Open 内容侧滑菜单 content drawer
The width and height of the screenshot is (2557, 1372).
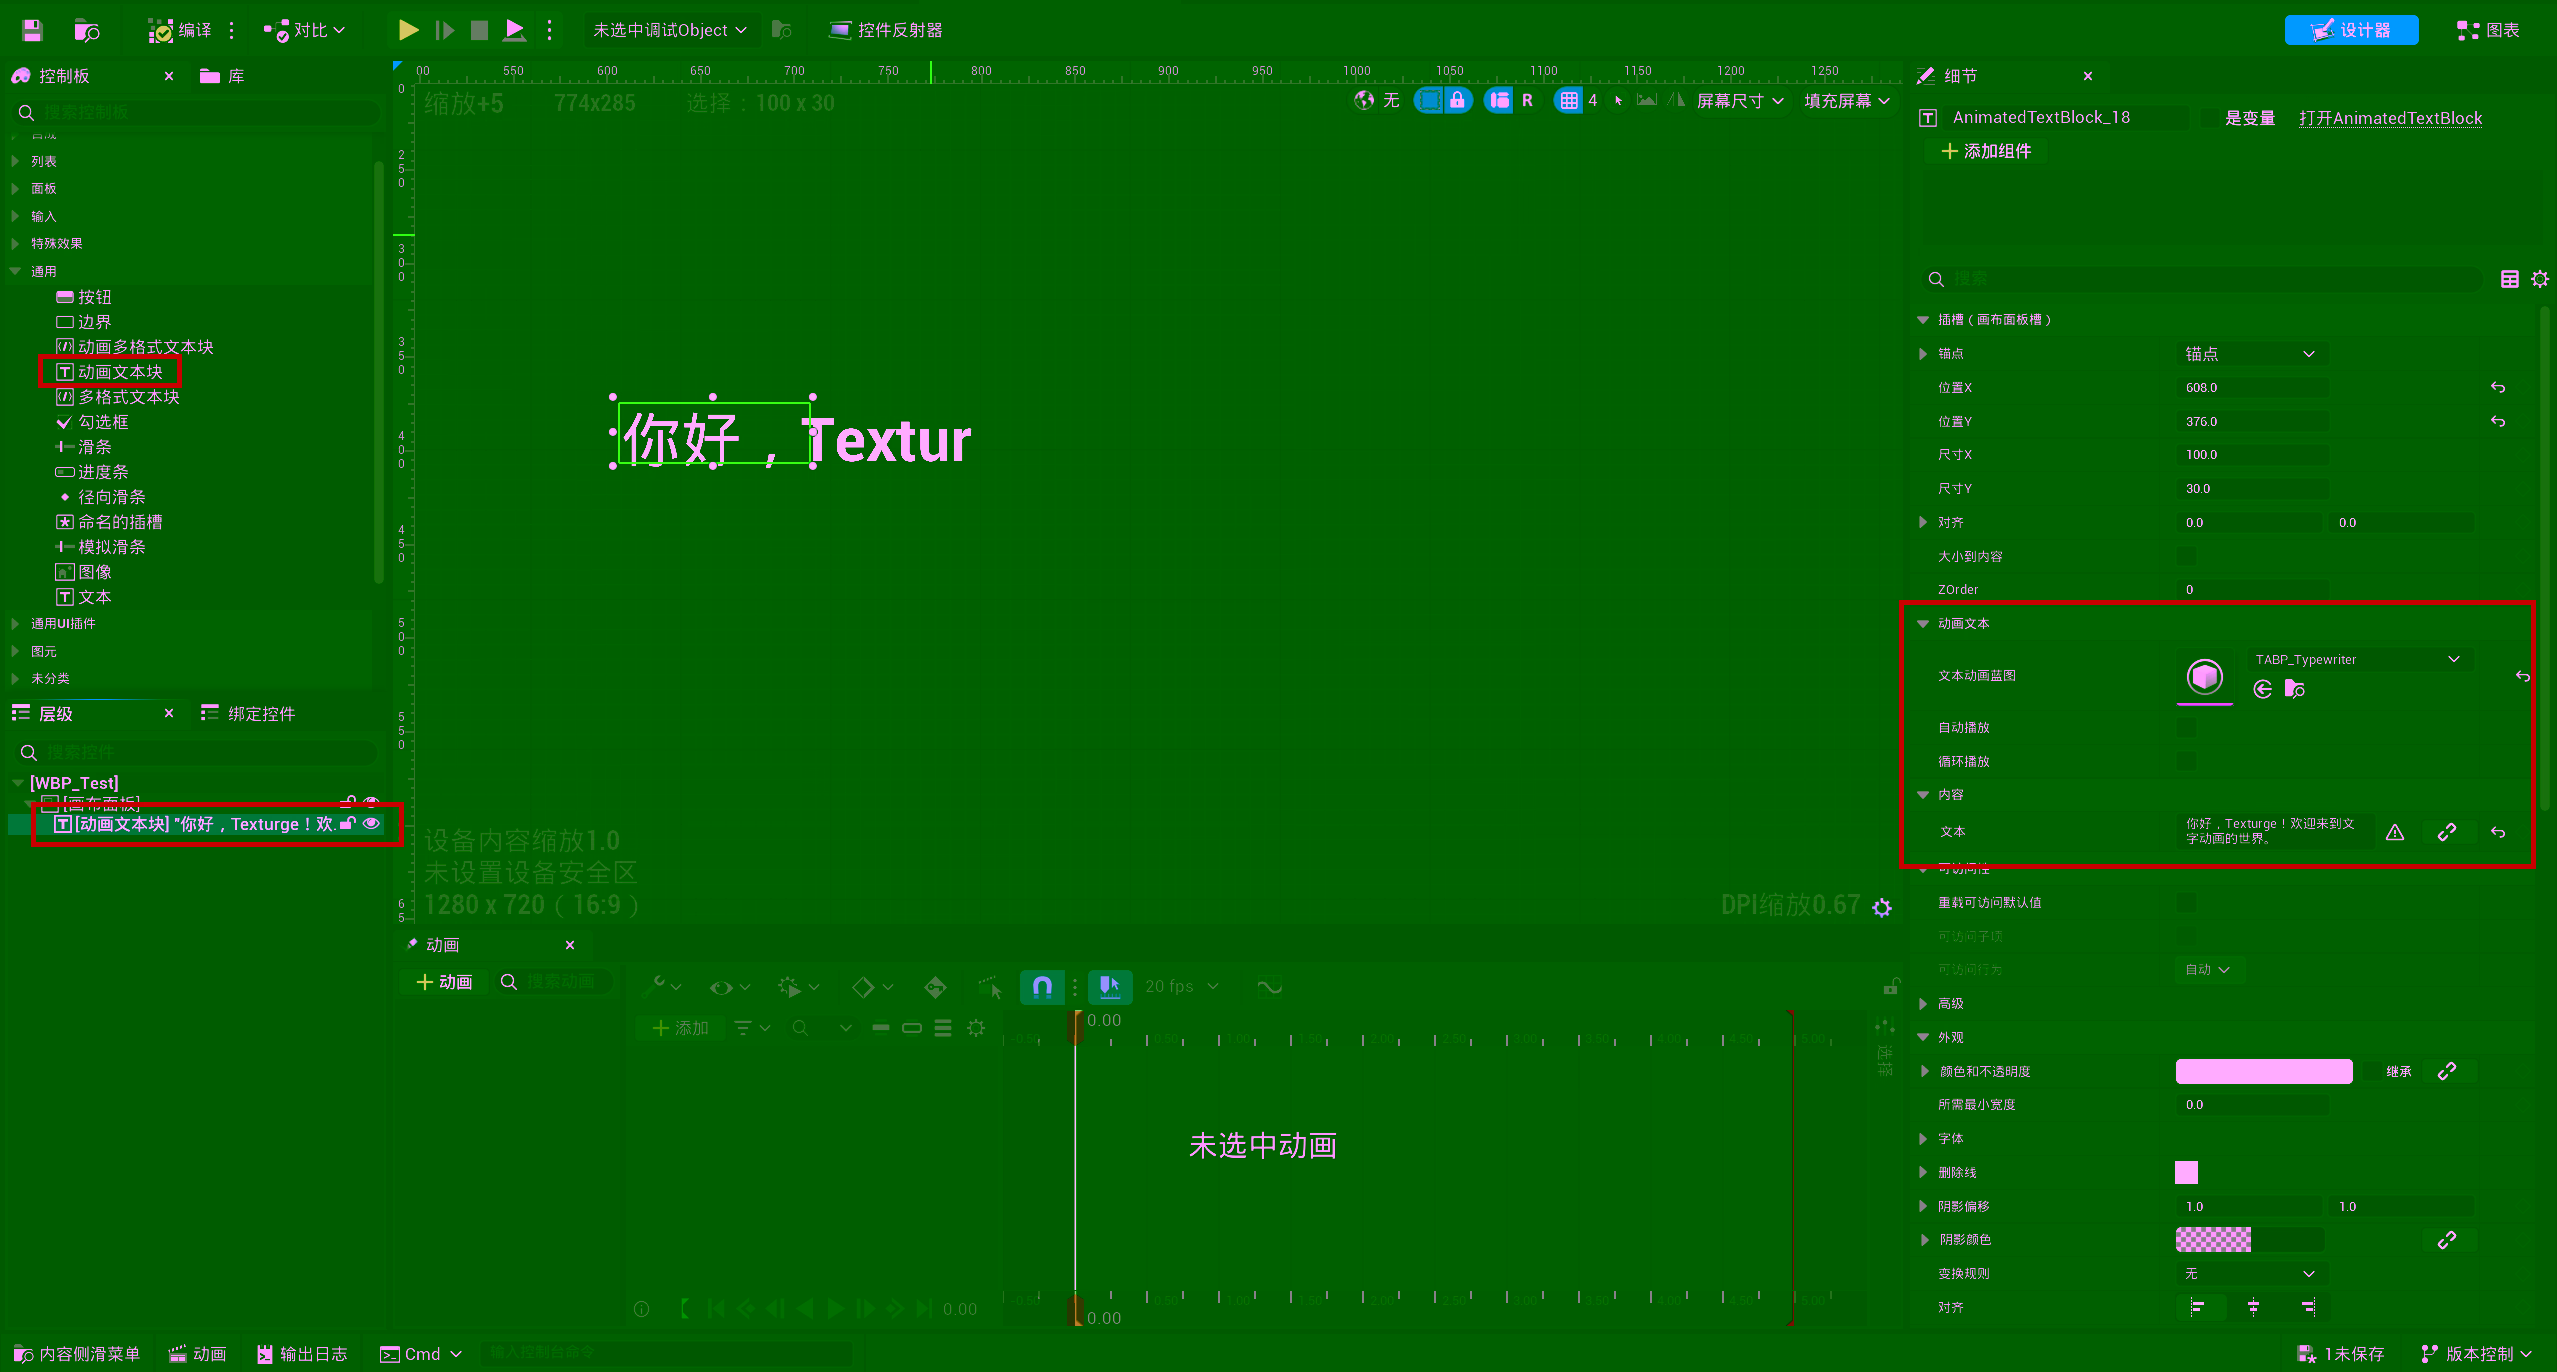coord(77,1353)
